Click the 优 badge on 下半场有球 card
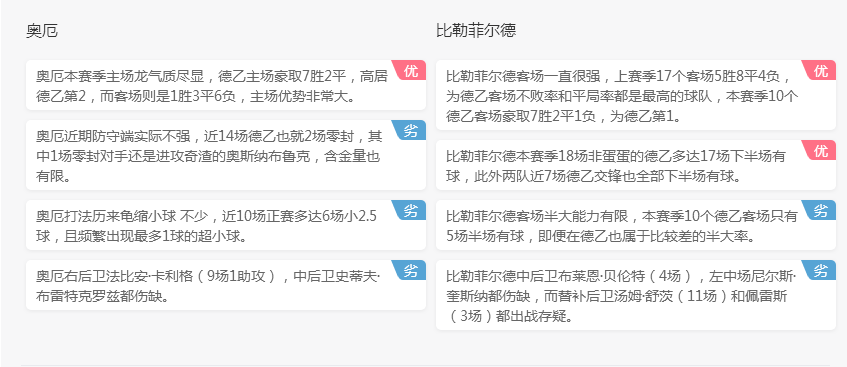This screenshot has width=847, height=367. [x=821, y=150]
